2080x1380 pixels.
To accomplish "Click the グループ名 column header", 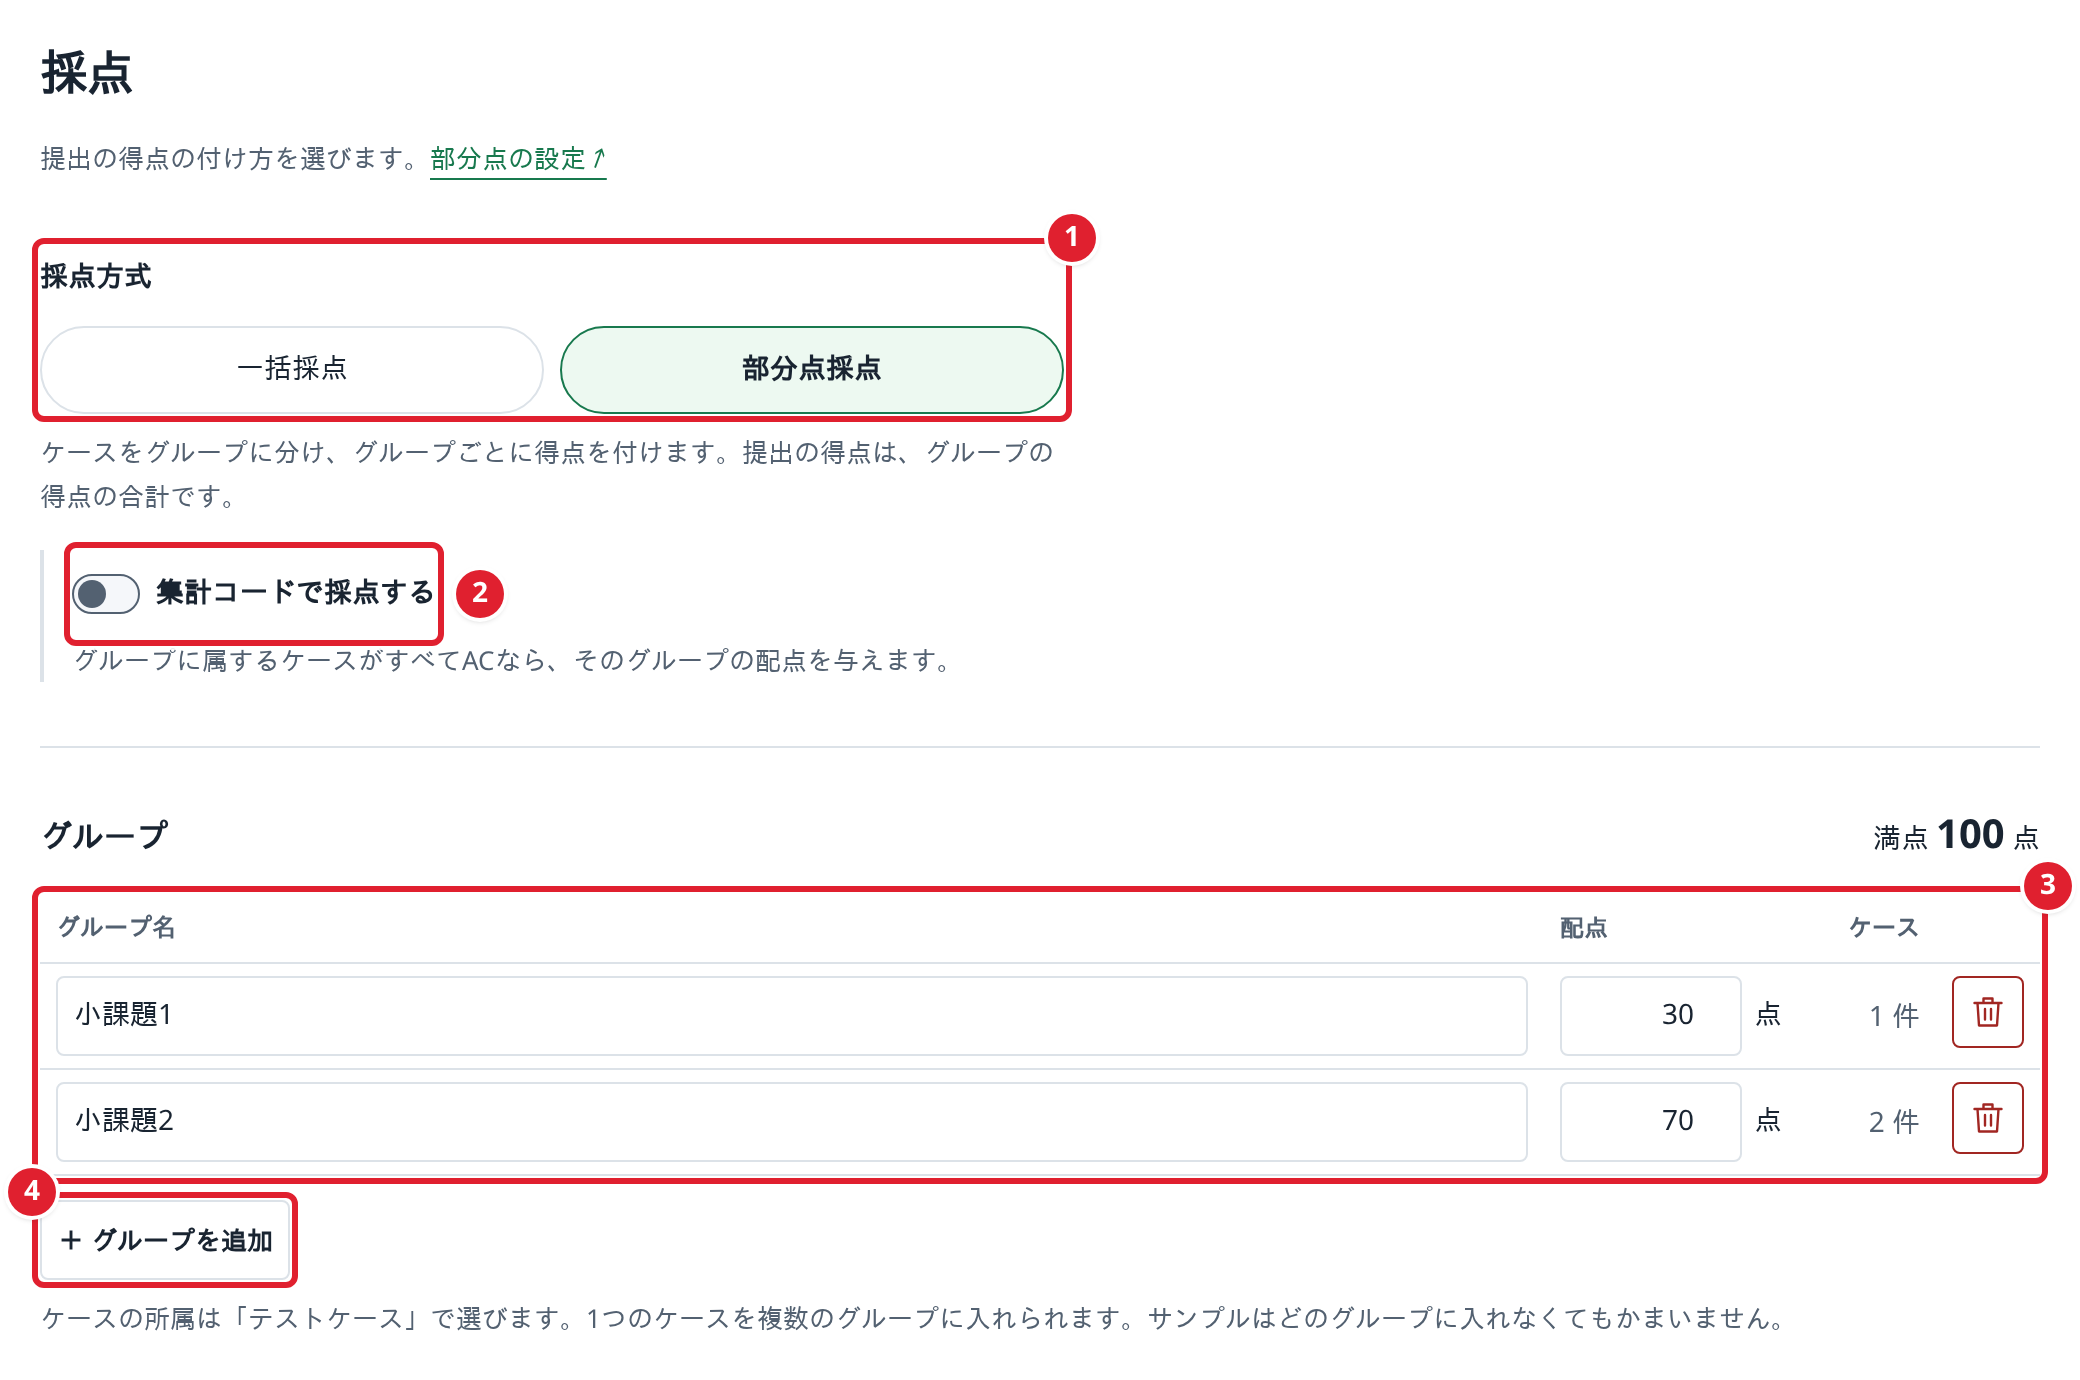I will pos(117,927).
